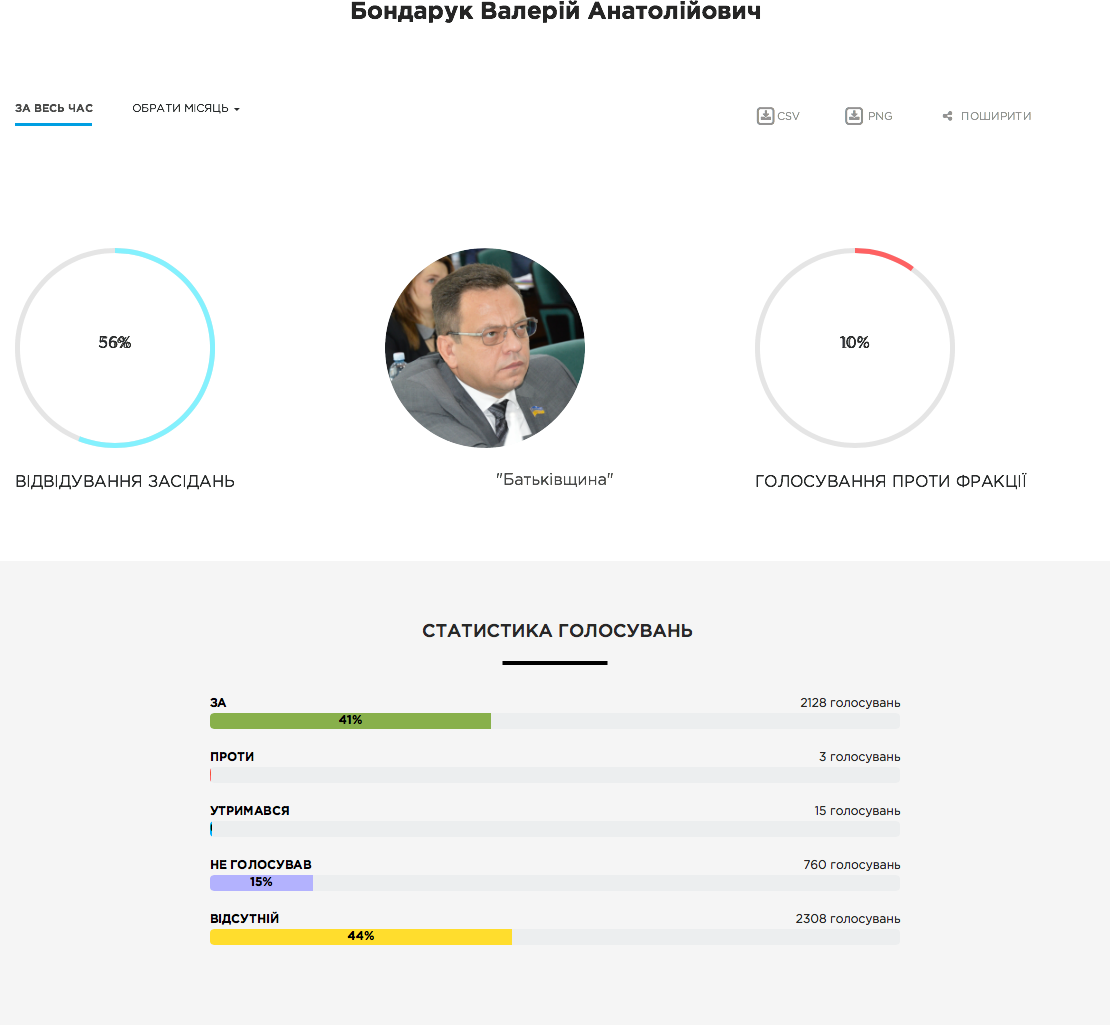Click the ВІДВІДУВАННЯ ЗАСІДАНЬ label
This screenshot has width=1110, height=1025.
click(x=125, y=481)
